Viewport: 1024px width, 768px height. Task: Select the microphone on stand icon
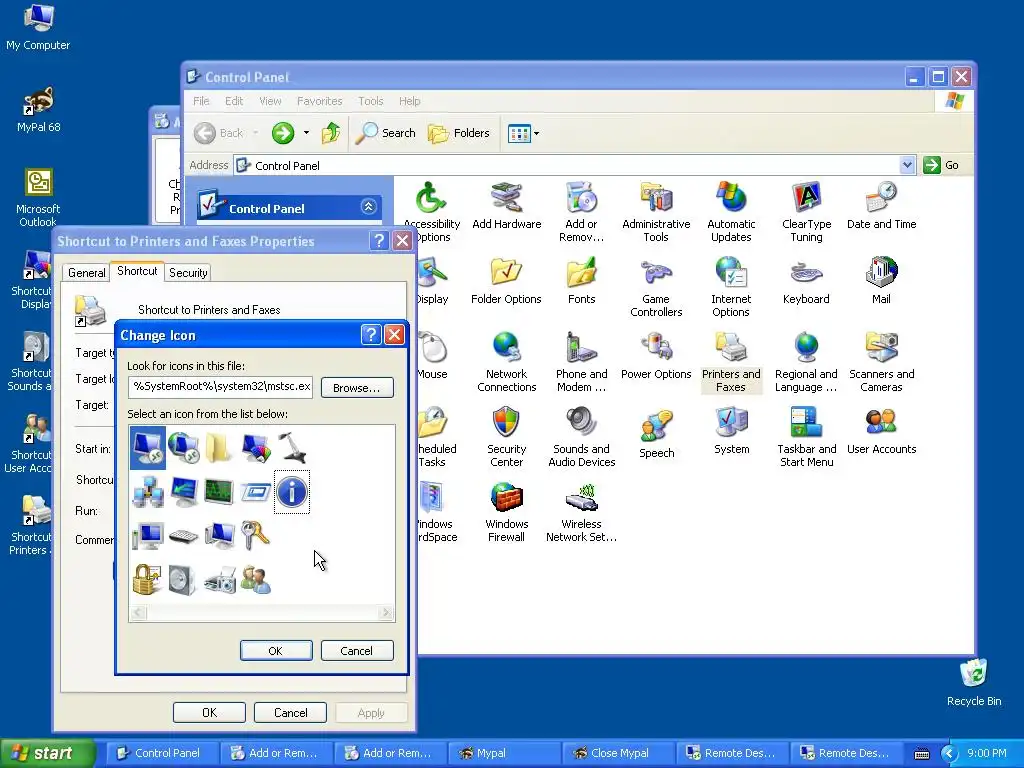tap(291, 447)
